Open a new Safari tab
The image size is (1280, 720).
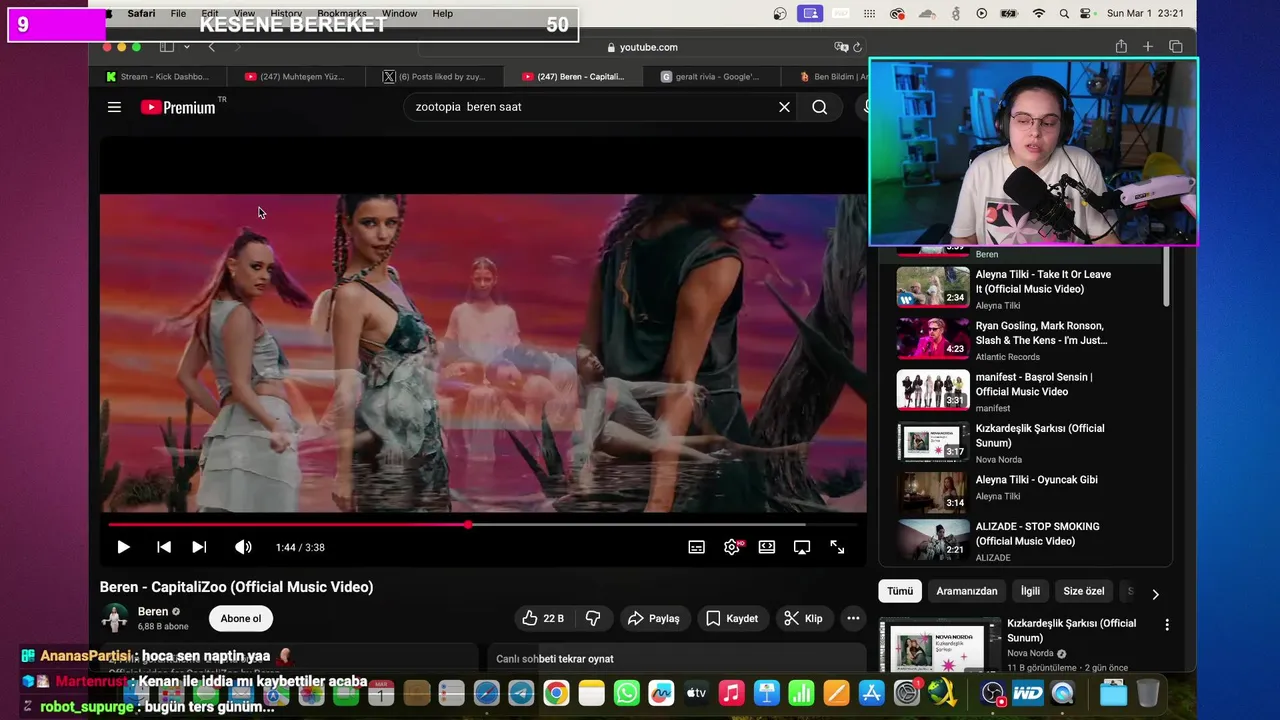tap(1148, 47)
